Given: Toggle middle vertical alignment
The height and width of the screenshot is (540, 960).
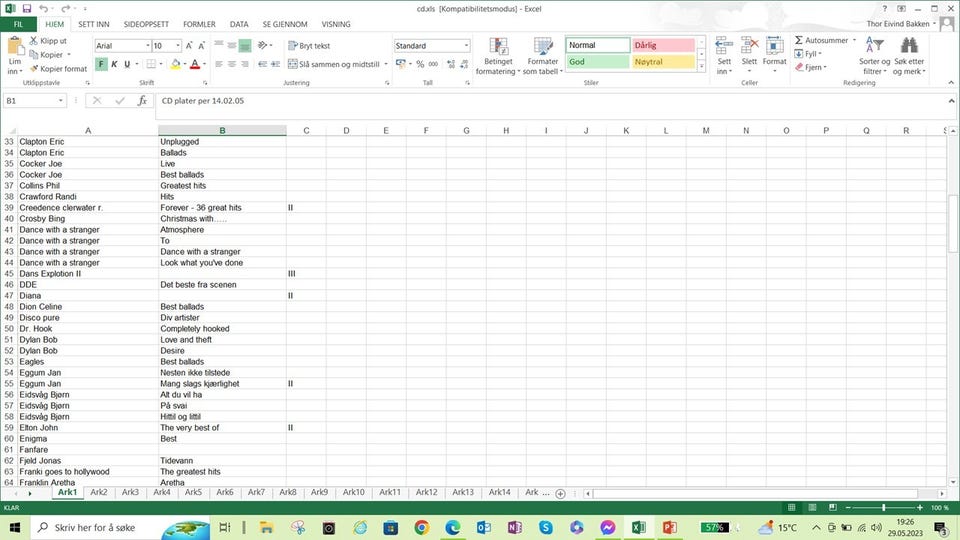Looking at the screenshot, I should click(x=231, y=45).
